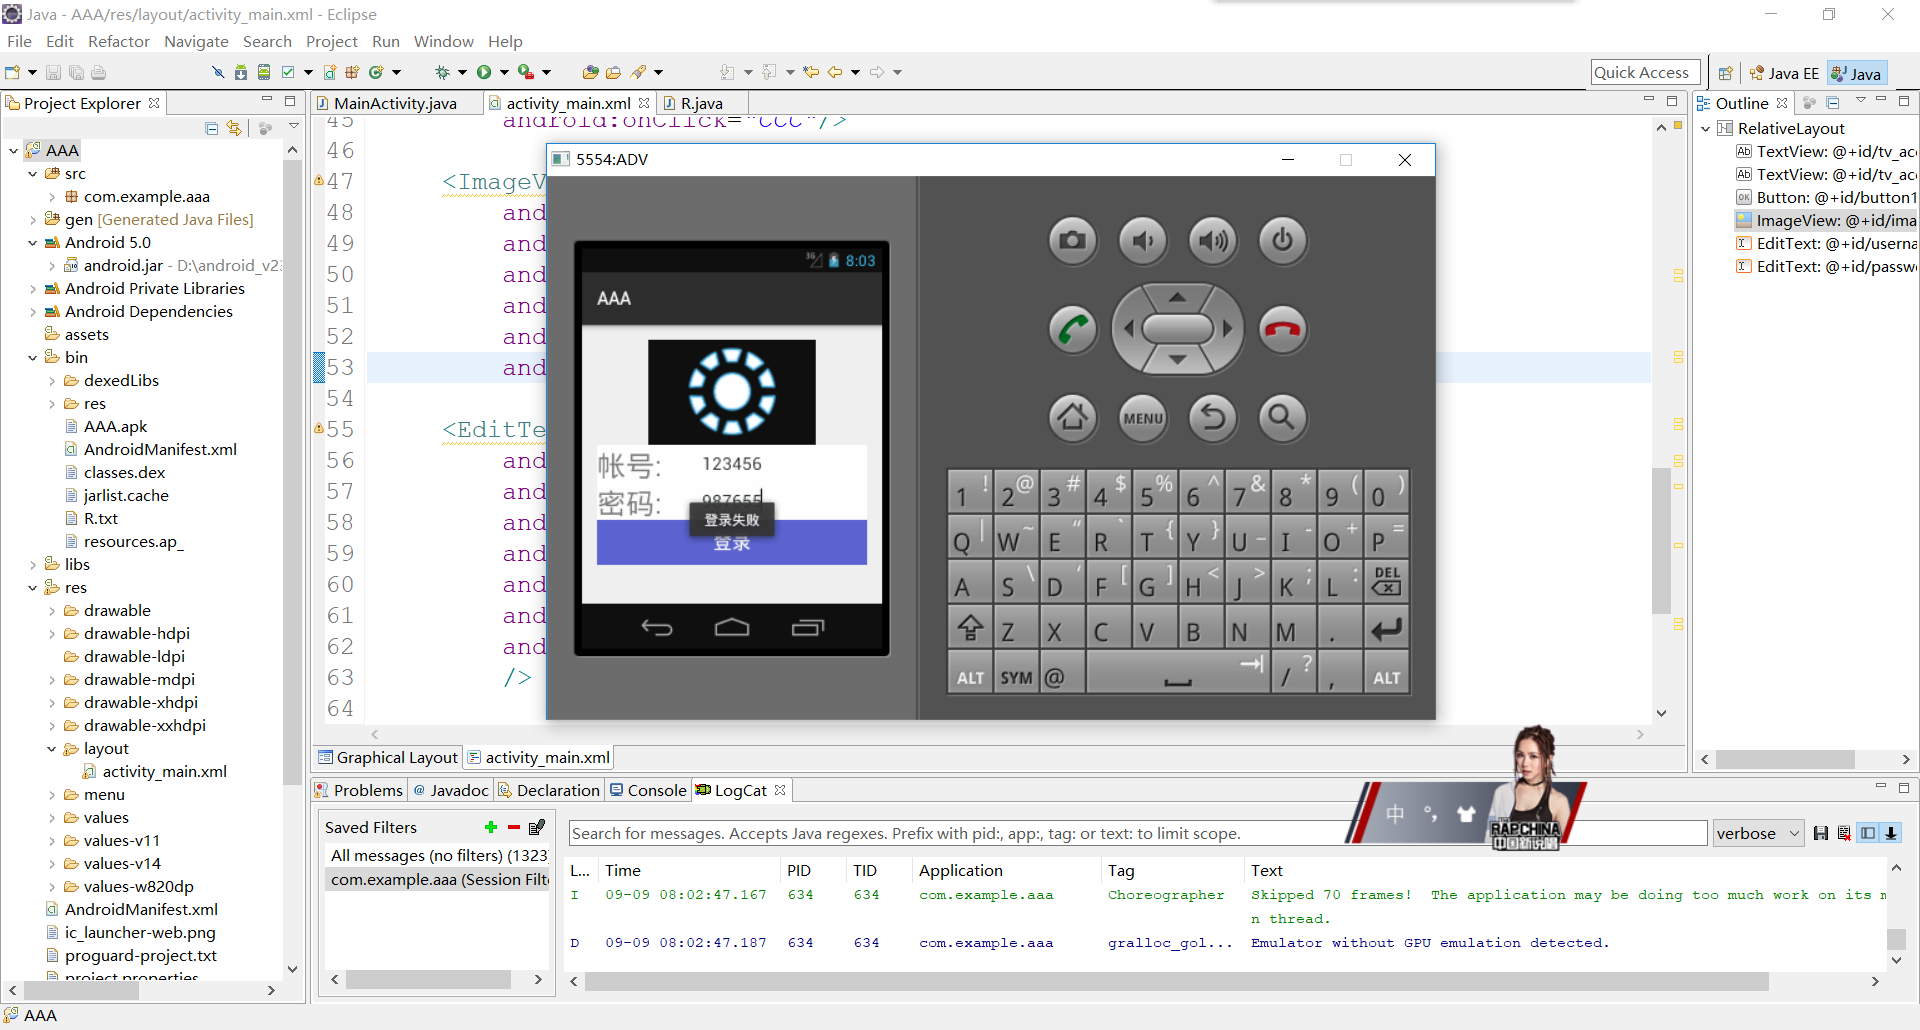1920x1030 pixels.
Task: Open the Window menu
Action: [x=443, y=42]
